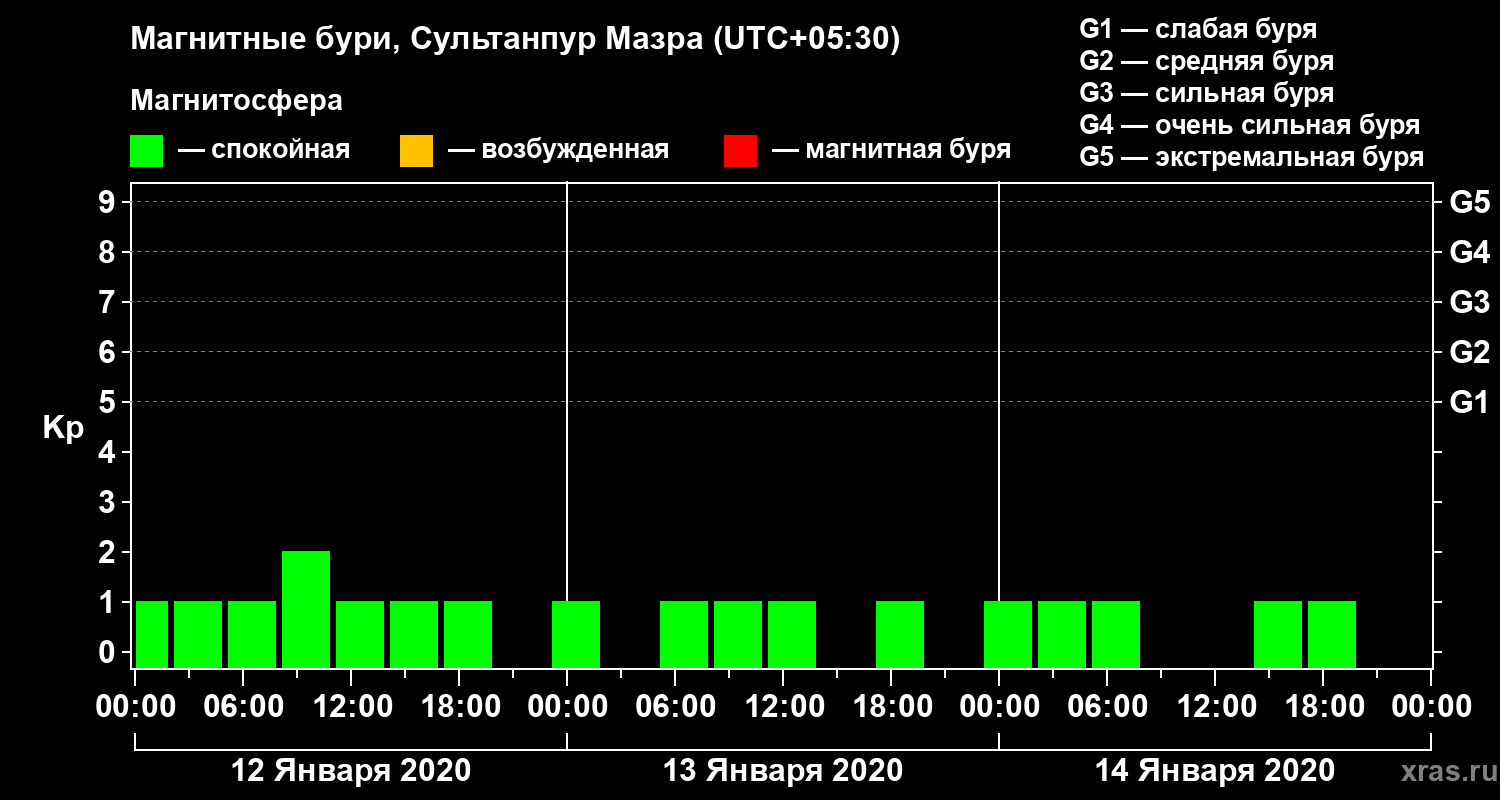Click the '— возбужденная' legend label

coord(558,151)
